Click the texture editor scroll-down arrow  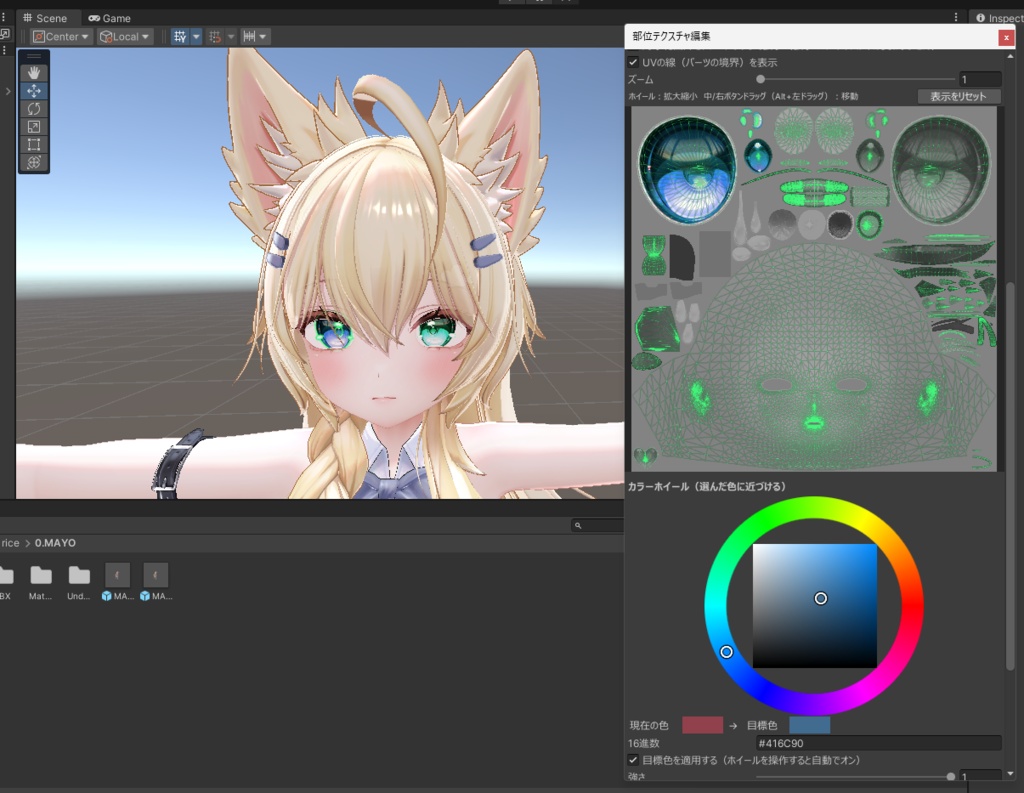[x=1010, y=773]
